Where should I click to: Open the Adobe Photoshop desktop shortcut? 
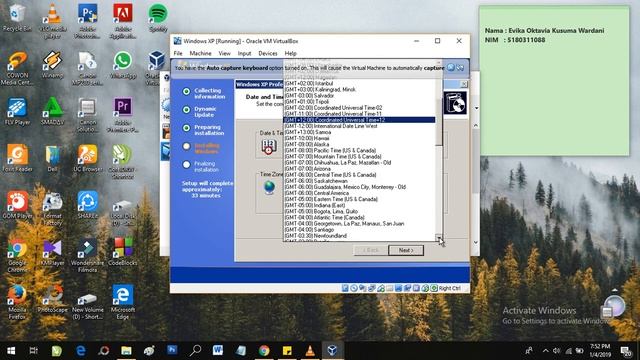click(x=88, y=21)
